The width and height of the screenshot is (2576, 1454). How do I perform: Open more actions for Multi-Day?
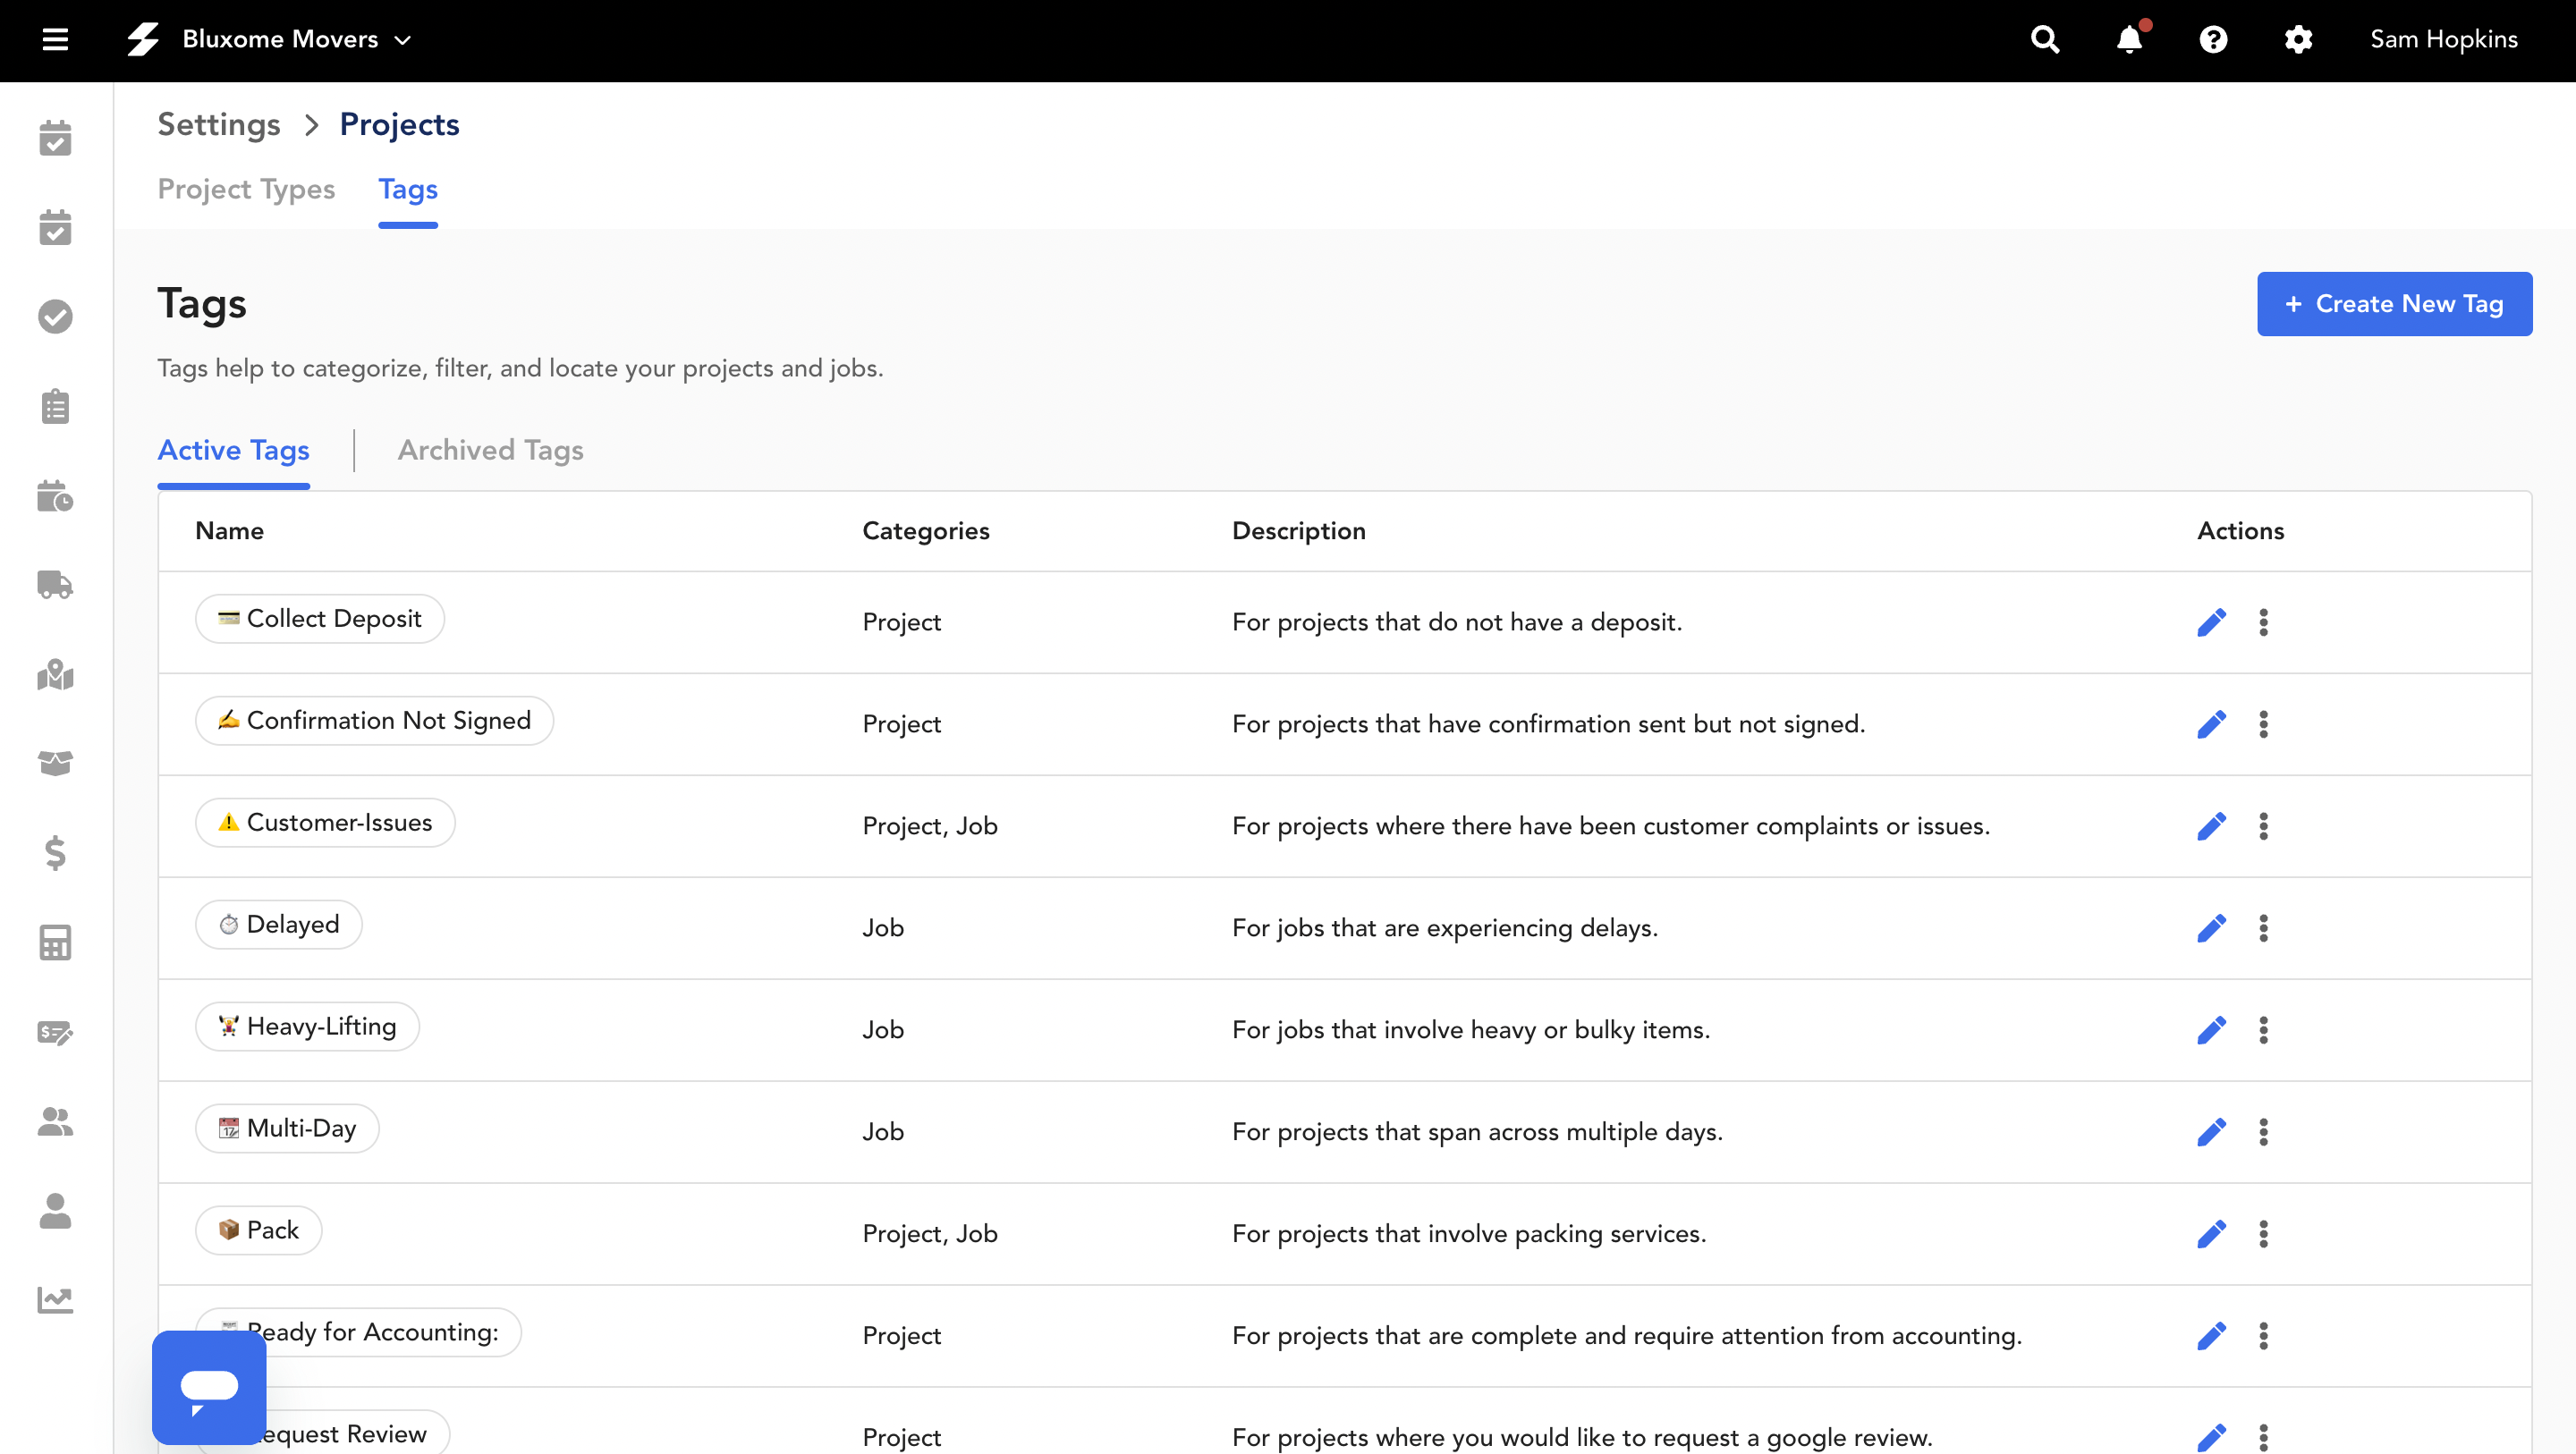click(2263, 1132)
